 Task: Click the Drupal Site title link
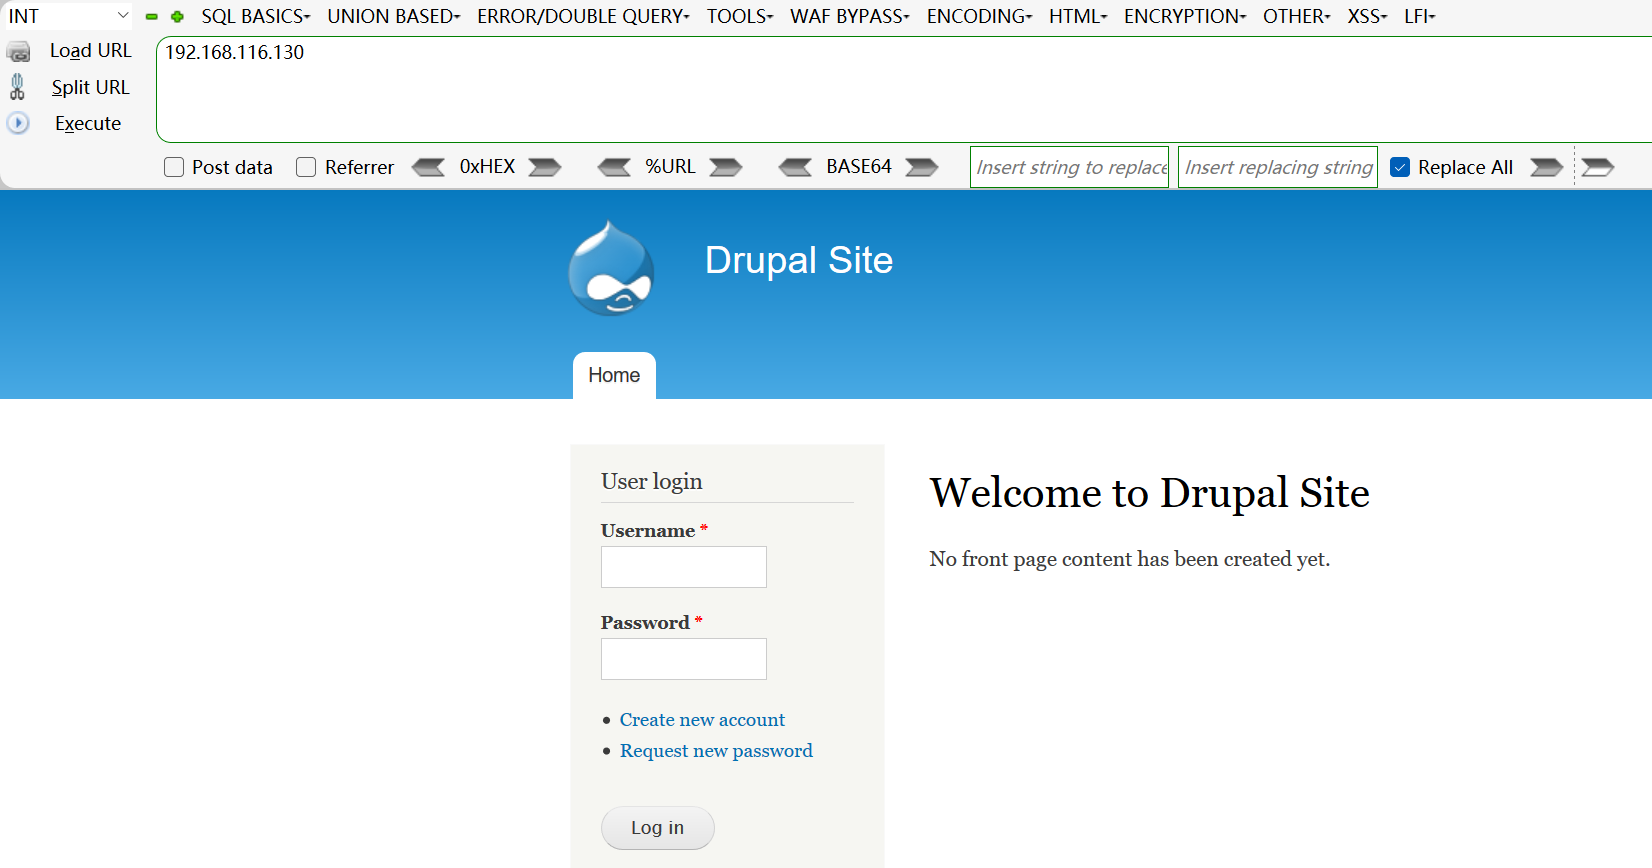(x=799, y=260)
